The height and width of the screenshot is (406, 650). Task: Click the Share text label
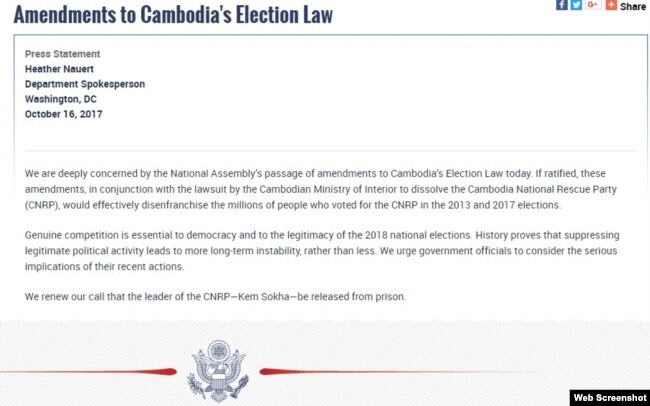[633, 6]
